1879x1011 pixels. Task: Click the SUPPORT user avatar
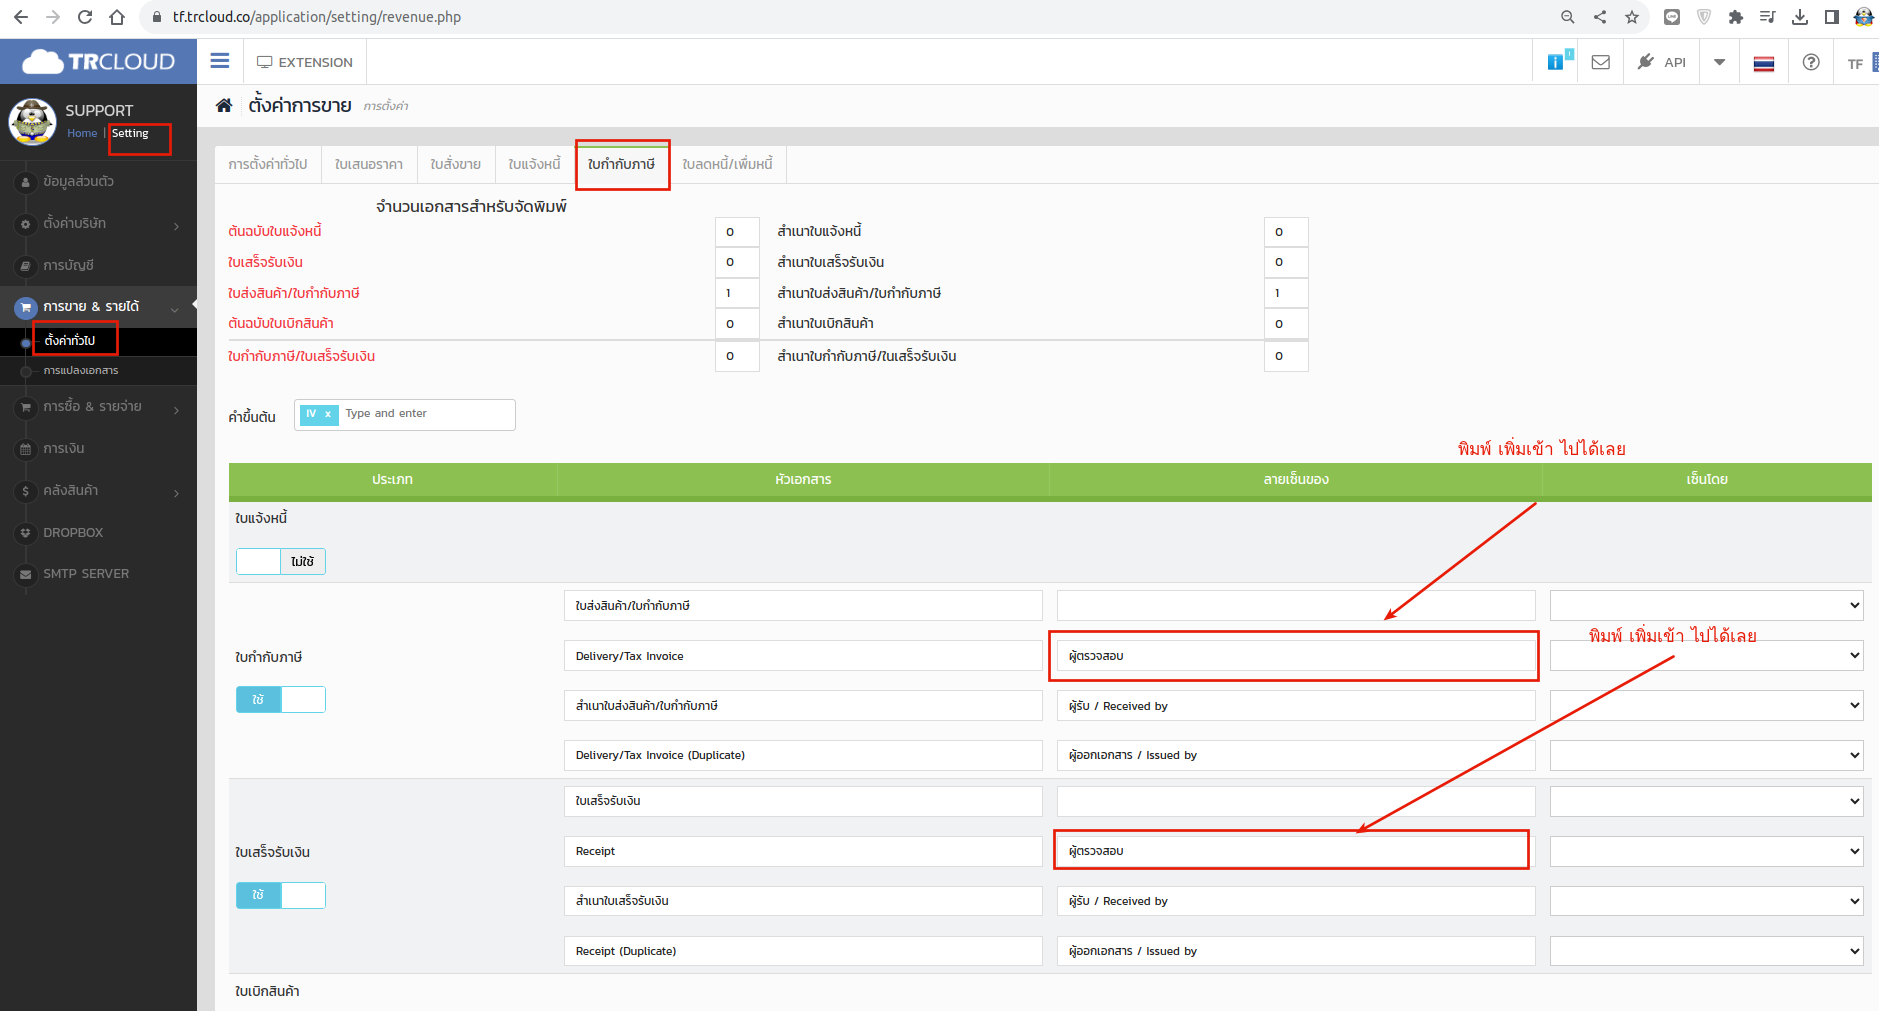[x=32, y=122]
